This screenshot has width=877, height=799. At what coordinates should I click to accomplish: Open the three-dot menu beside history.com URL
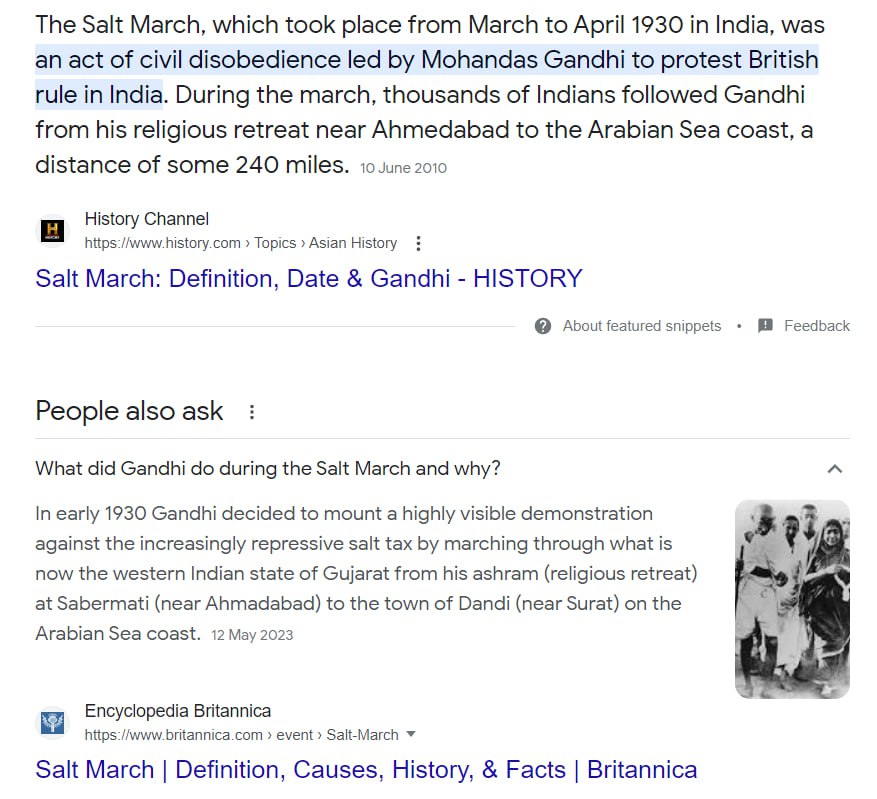tap(418, 243)
